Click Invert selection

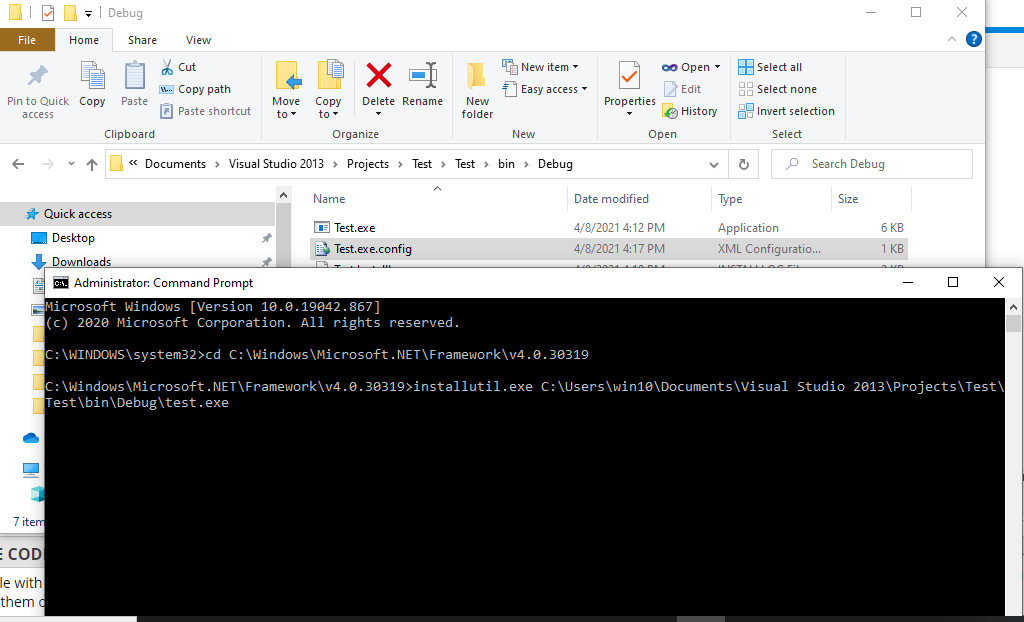point(787,110)
